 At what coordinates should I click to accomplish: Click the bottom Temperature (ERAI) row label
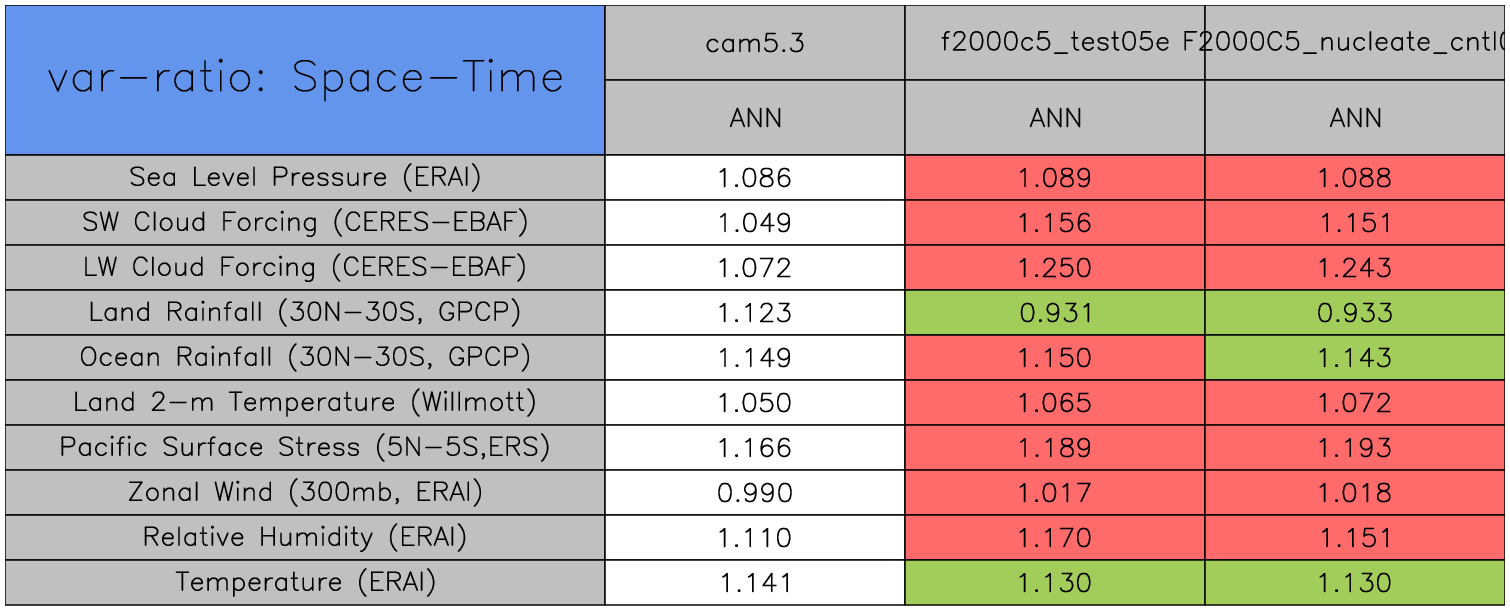[305, 582]
